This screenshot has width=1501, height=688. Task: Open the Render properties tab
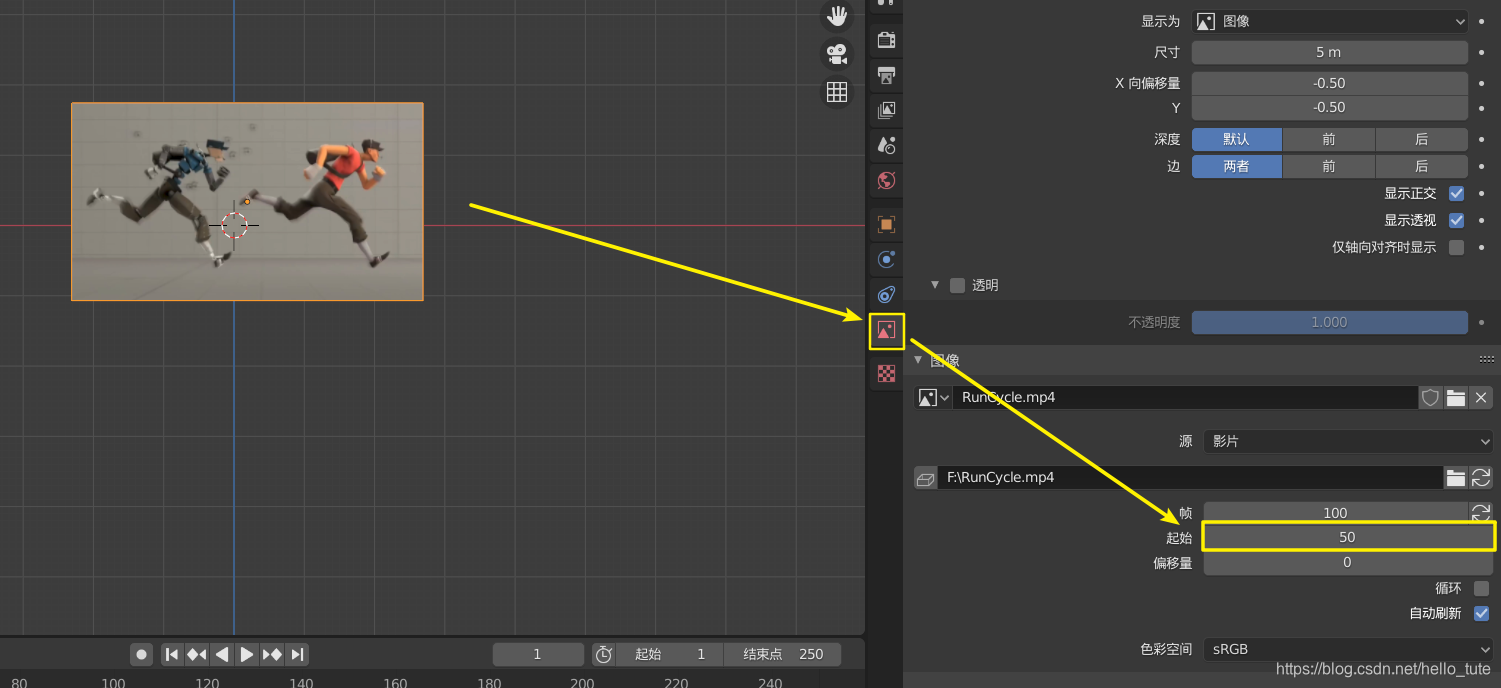[x=886, y=40]
